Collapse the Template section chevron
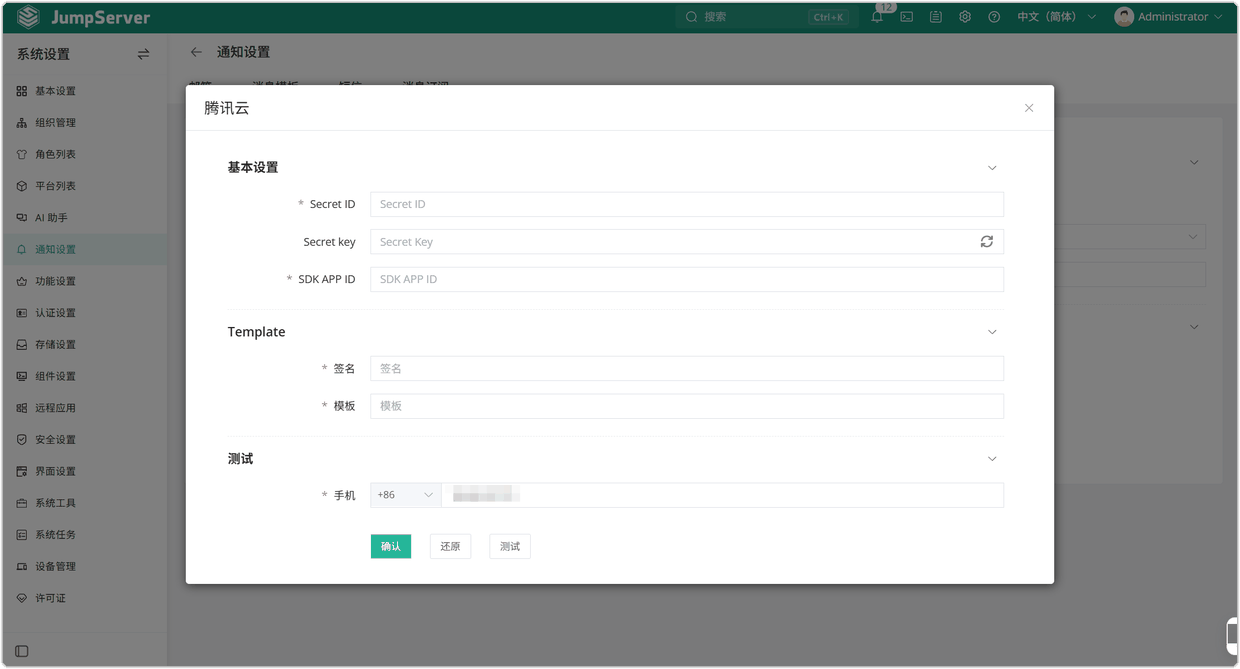This screenshot has height=669, width=1240. tap(992, 332)
